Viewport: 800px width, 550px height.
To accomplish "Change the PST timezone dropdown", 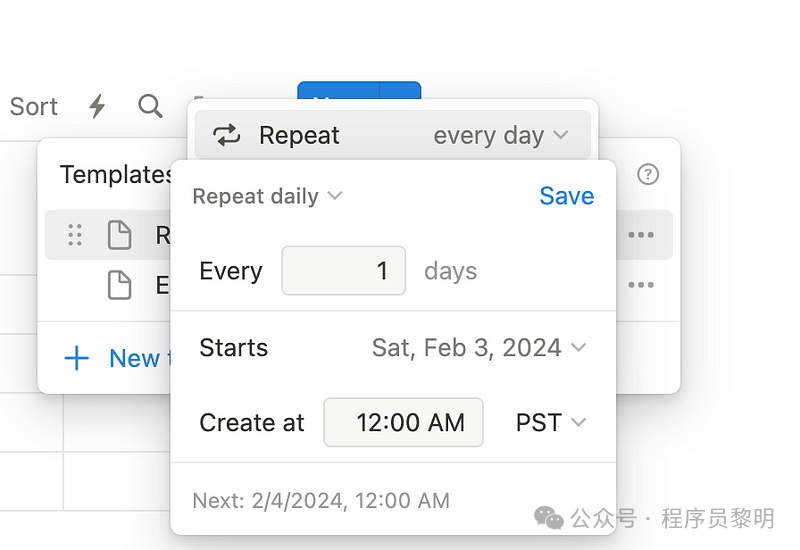I will [550, 422].
